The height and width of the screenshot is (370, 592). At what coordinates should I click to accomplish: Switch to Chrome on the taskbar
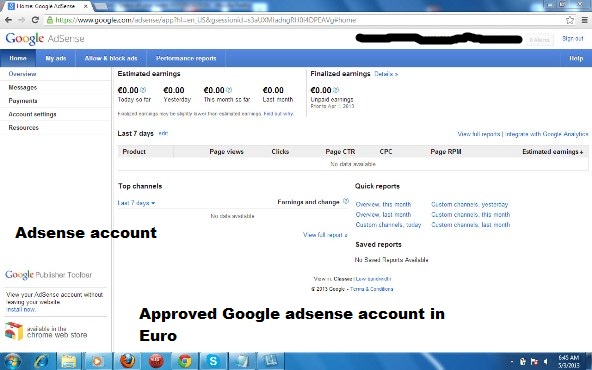[x=185, y=361]
